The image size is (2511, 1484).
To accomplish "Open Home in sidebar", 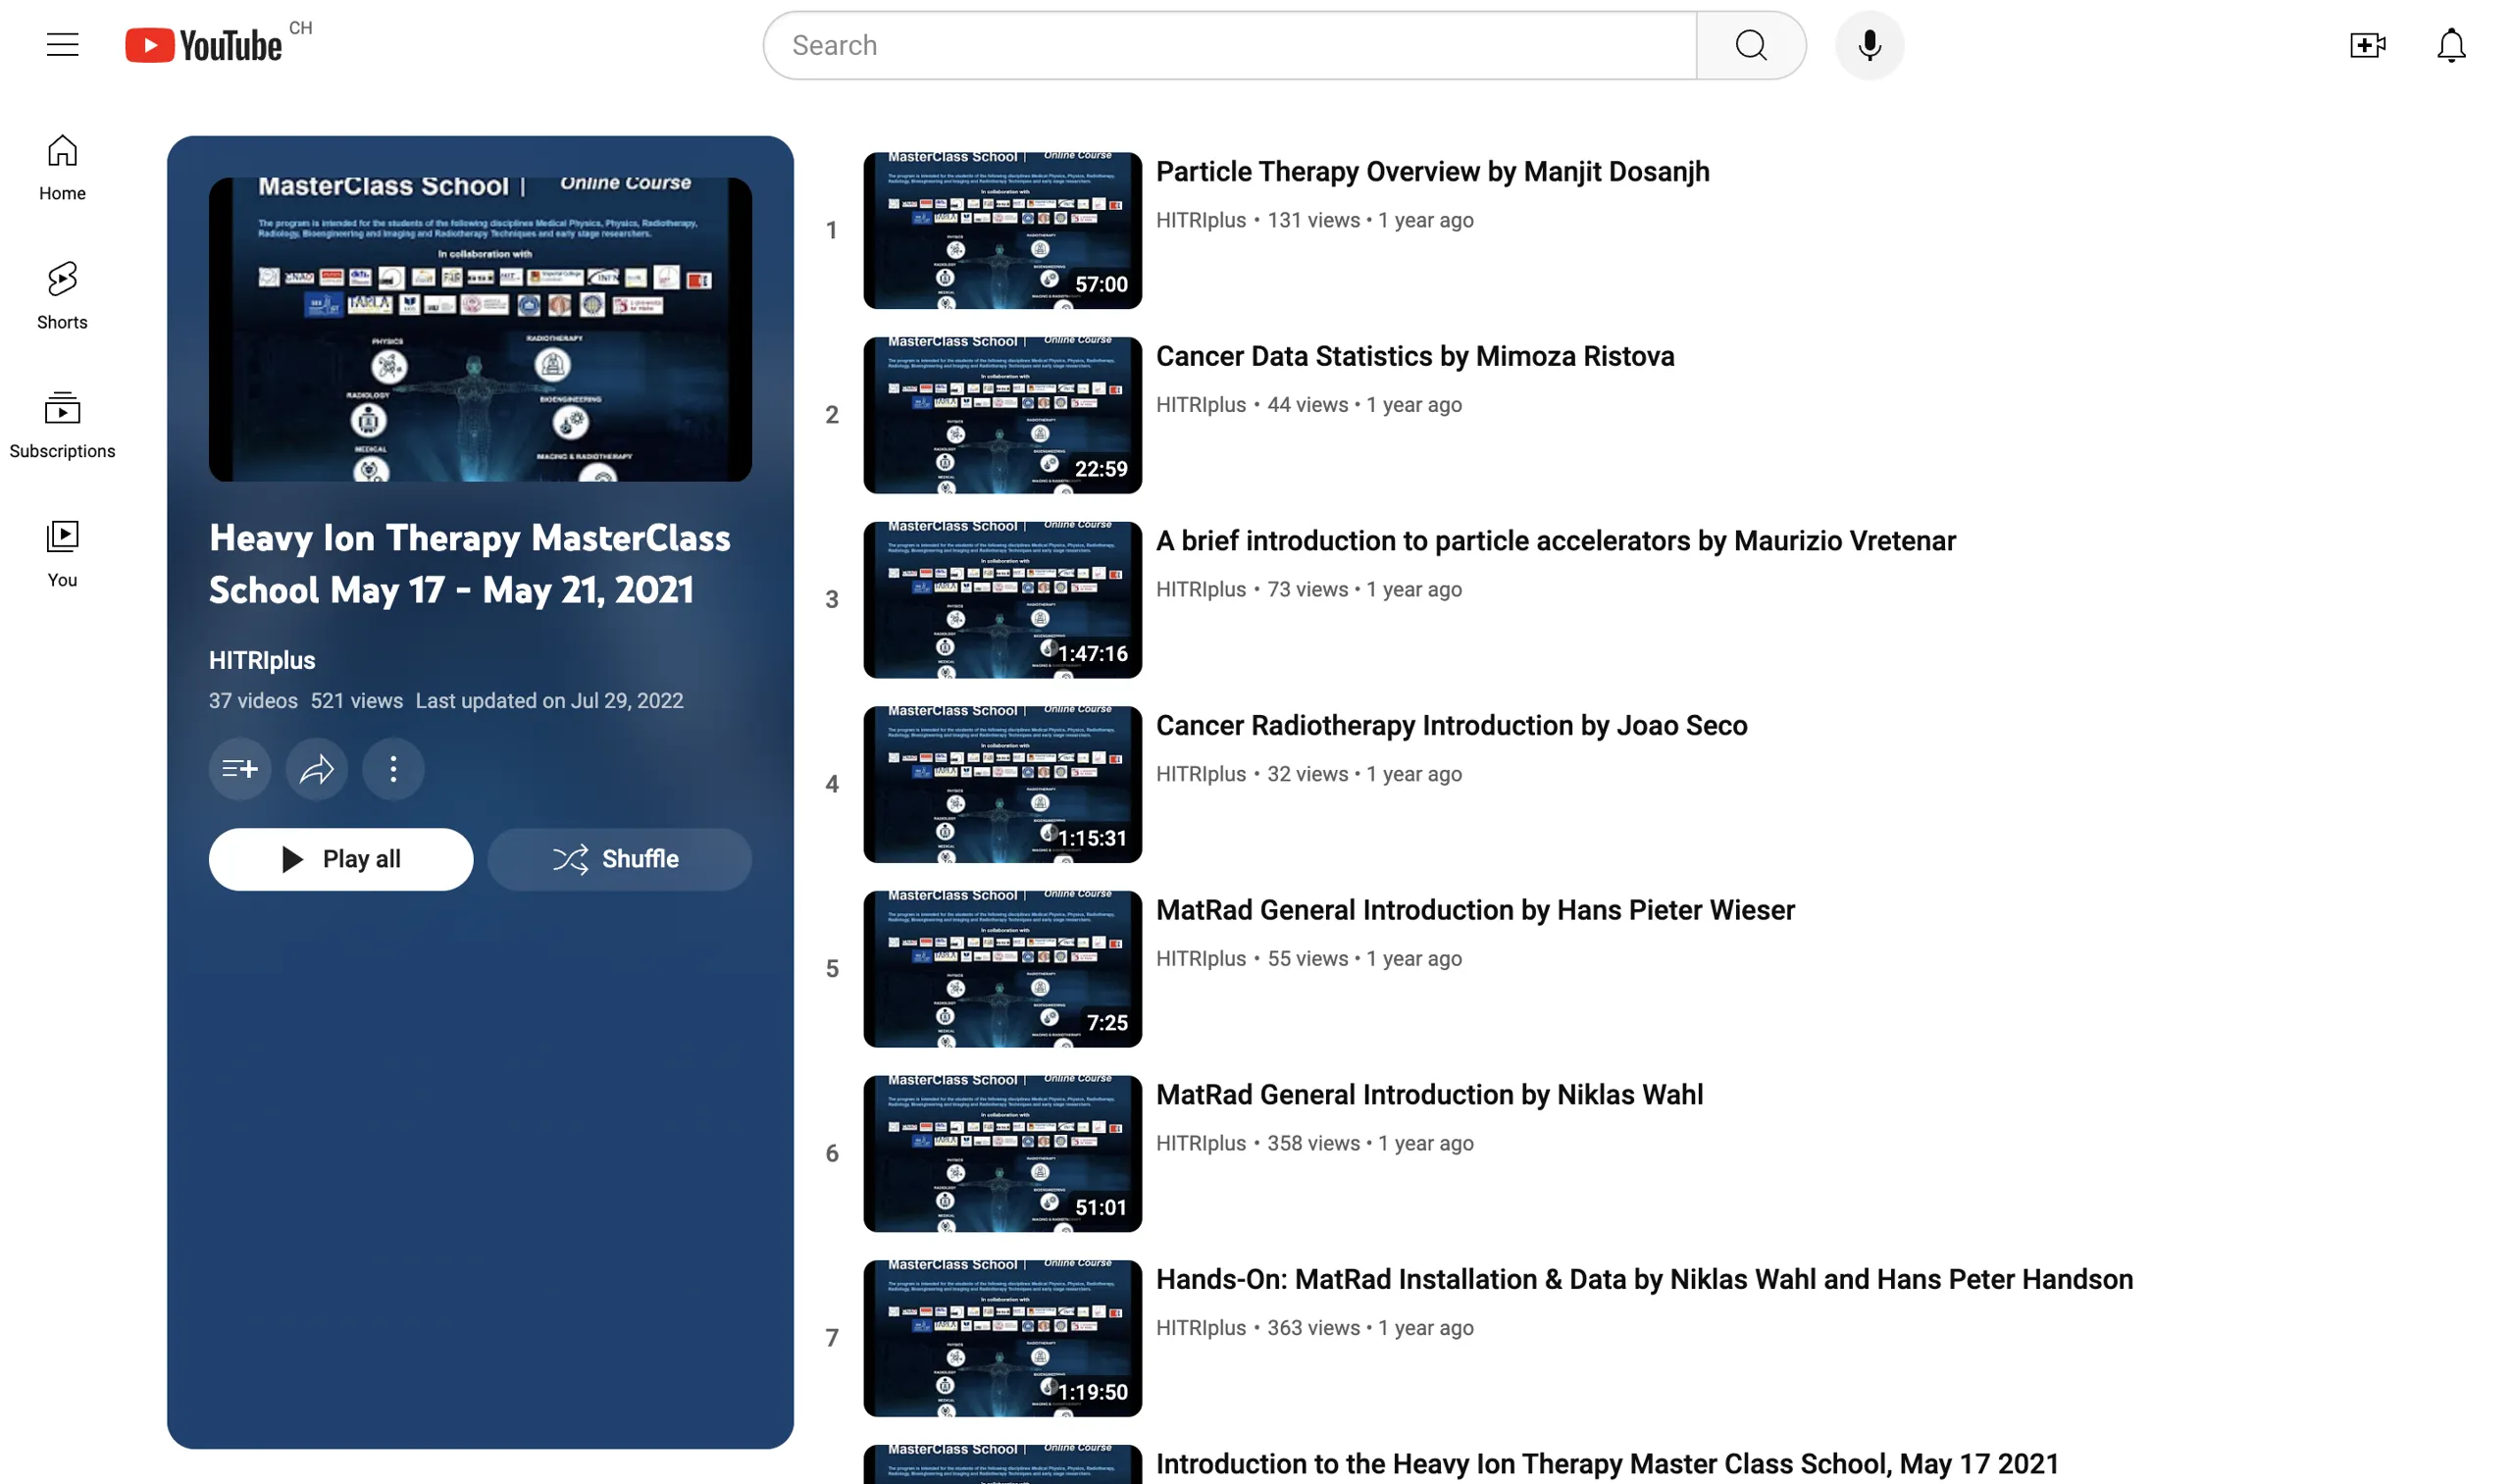I will tap(62, 168).
